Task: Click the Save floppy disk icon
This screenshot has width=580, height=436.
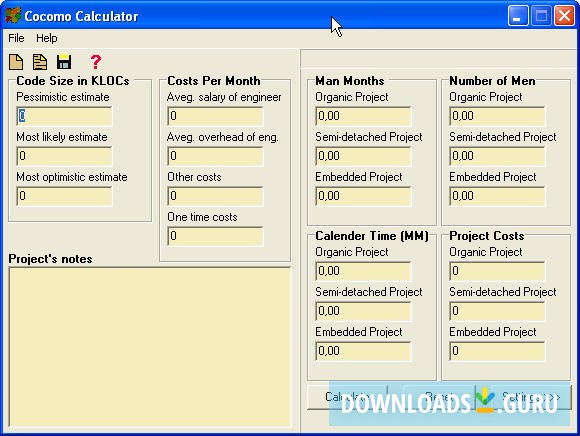Action: pos(64,62)
